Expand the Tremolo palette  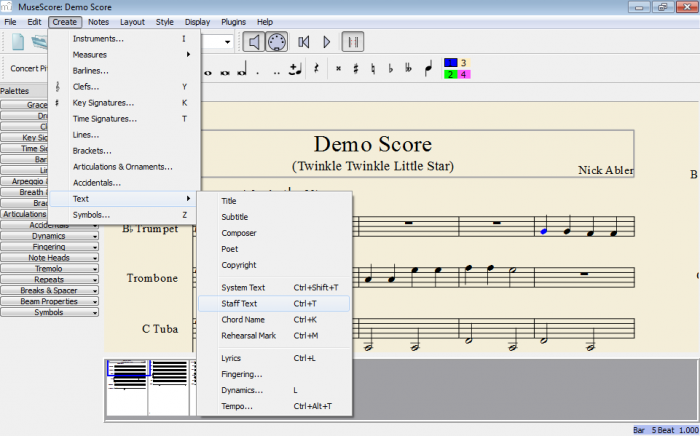(49, 269)
